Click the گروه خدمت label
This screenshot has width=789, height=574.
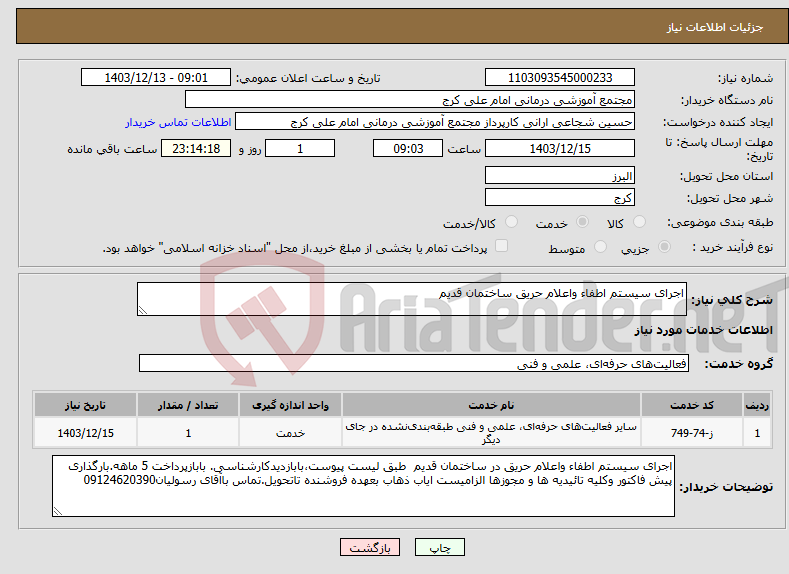(738, 364)
